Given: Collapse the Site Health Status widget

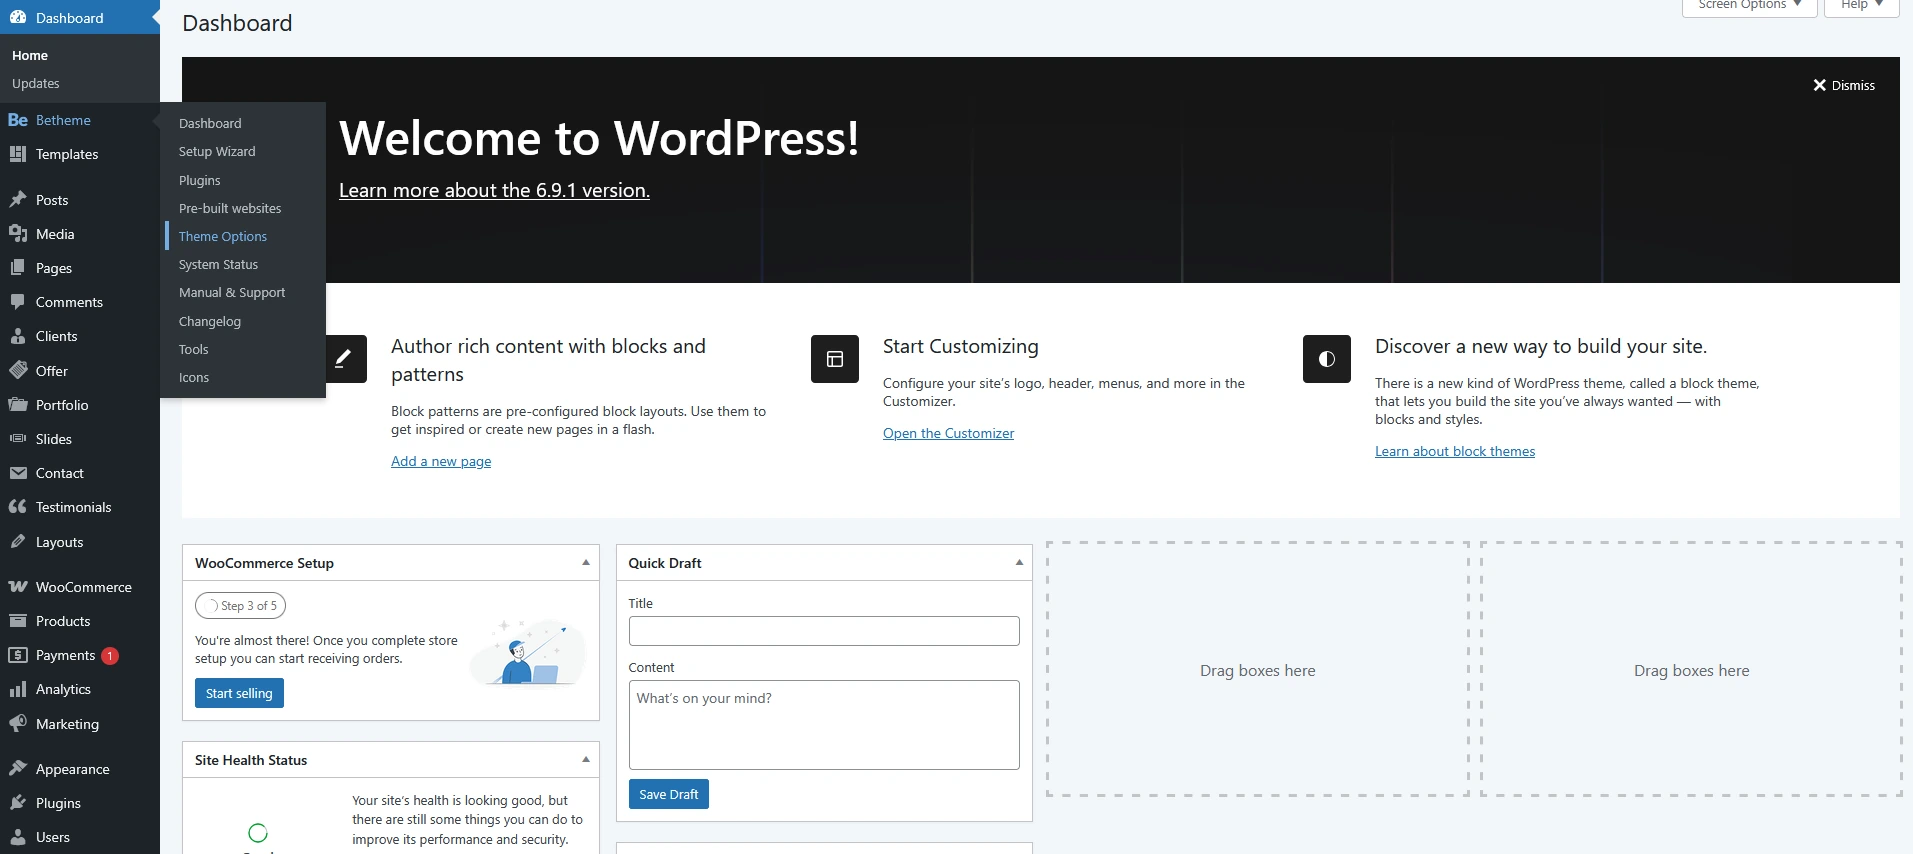Looking at the screenshot, I should point(586,760).
